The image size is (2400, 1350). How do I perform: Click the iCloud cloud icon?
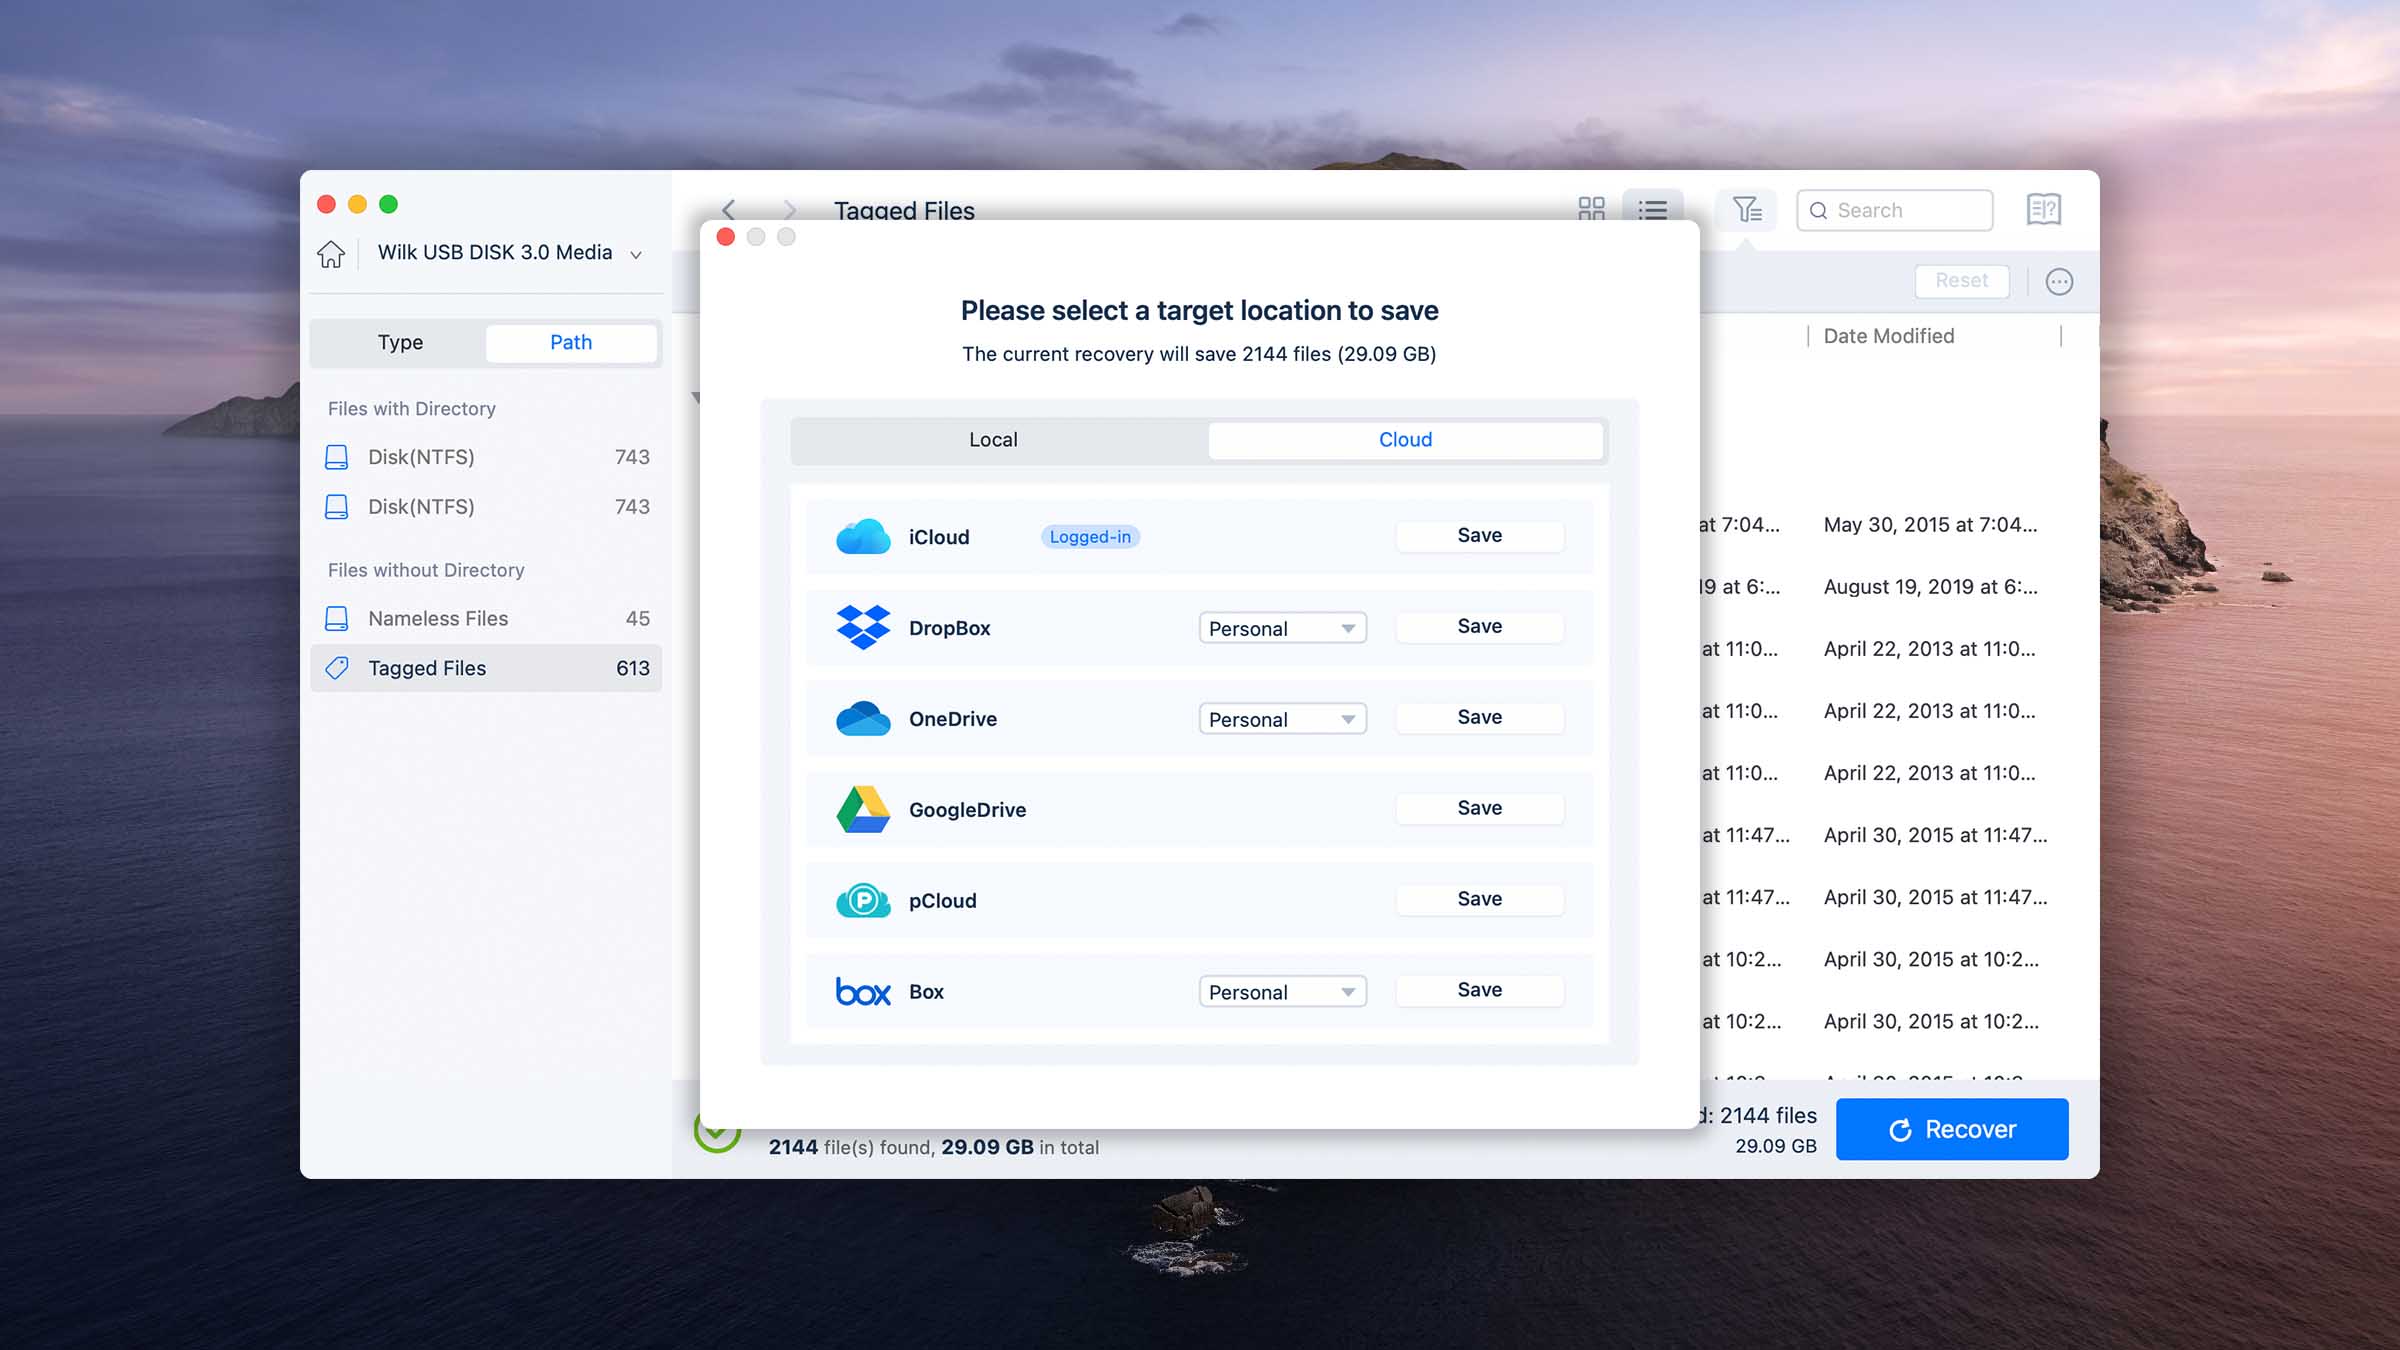(x=863, y=536)
